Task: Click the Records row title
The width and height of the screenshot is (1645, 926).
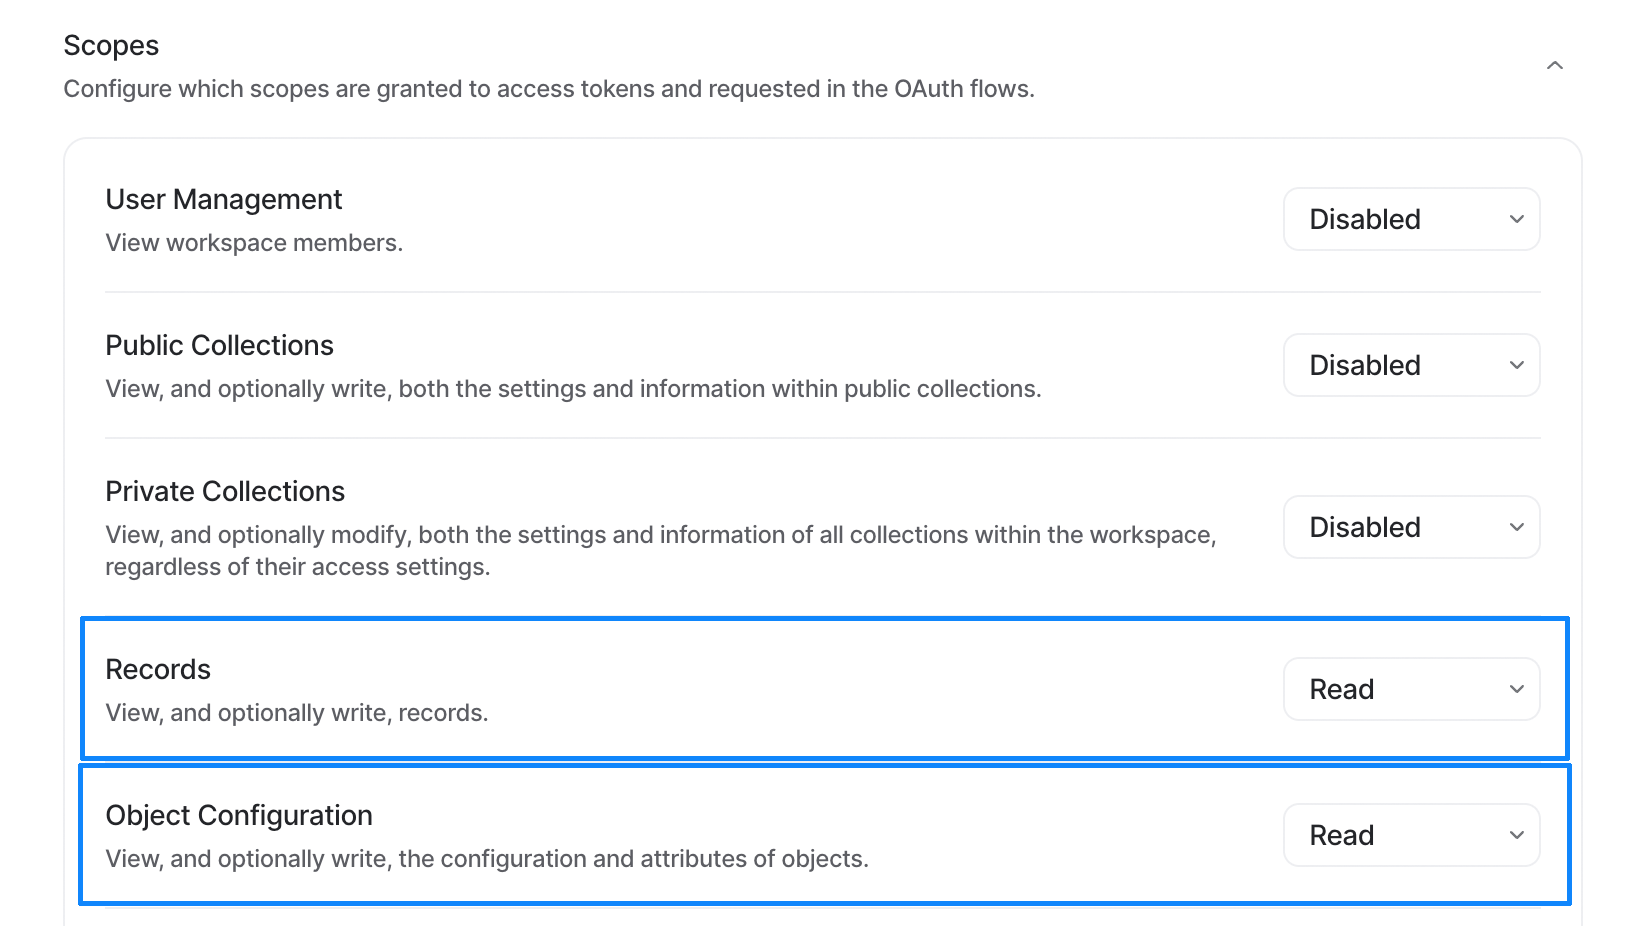Action: coord(158,670)
